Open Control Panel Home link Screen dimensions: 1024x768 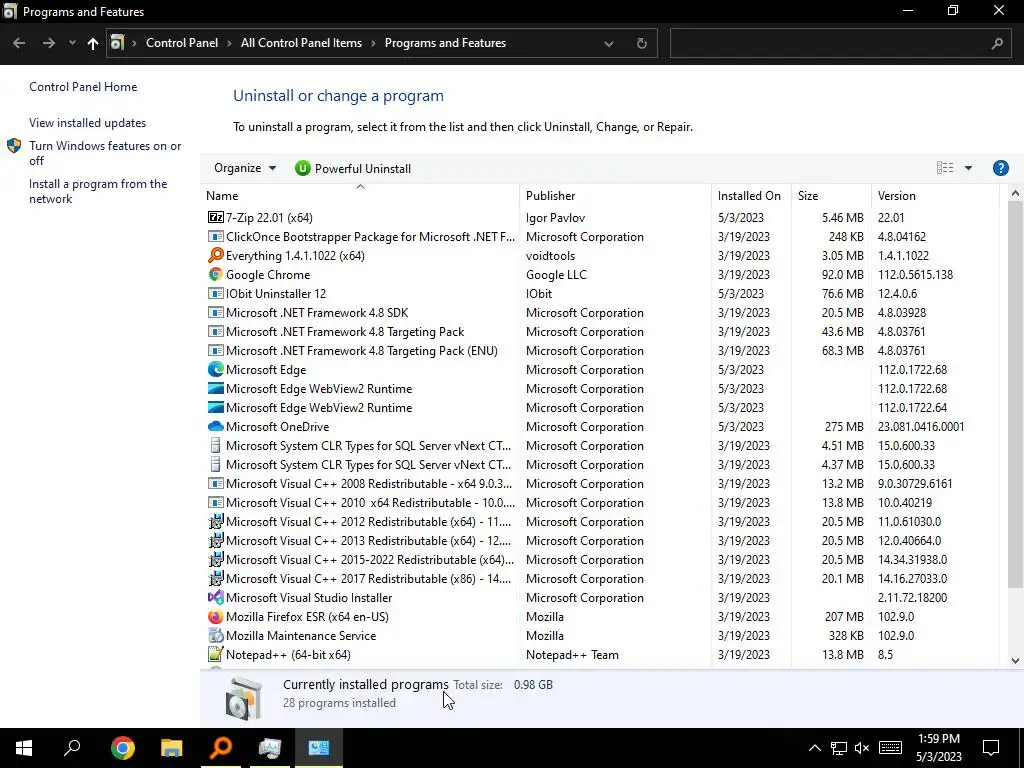tap(83, 87)
